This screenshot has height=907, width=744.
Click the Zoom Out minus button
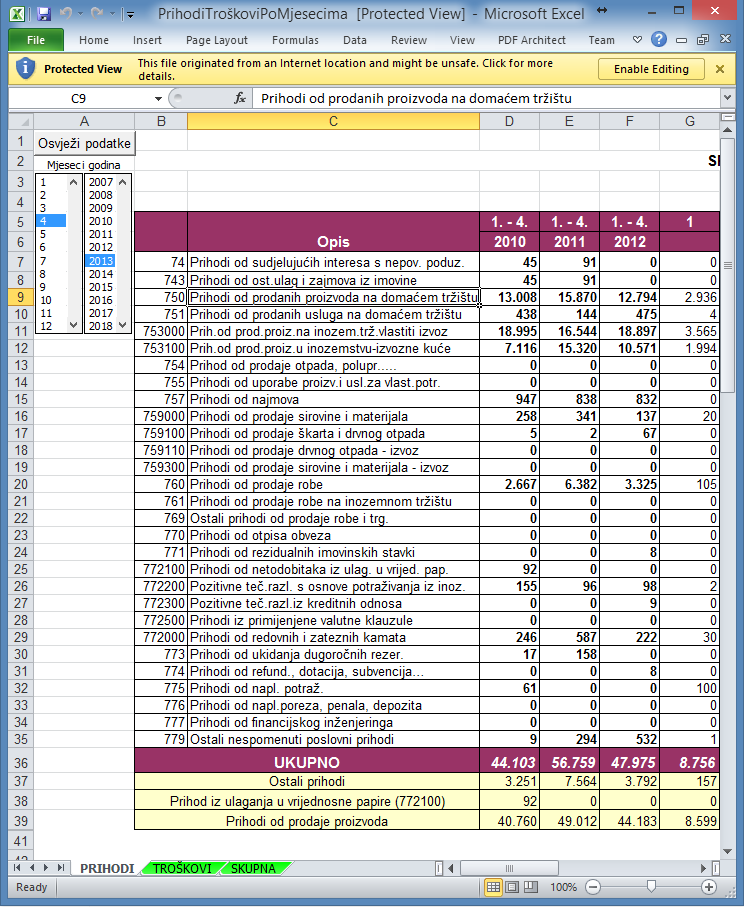pos(593,887)
